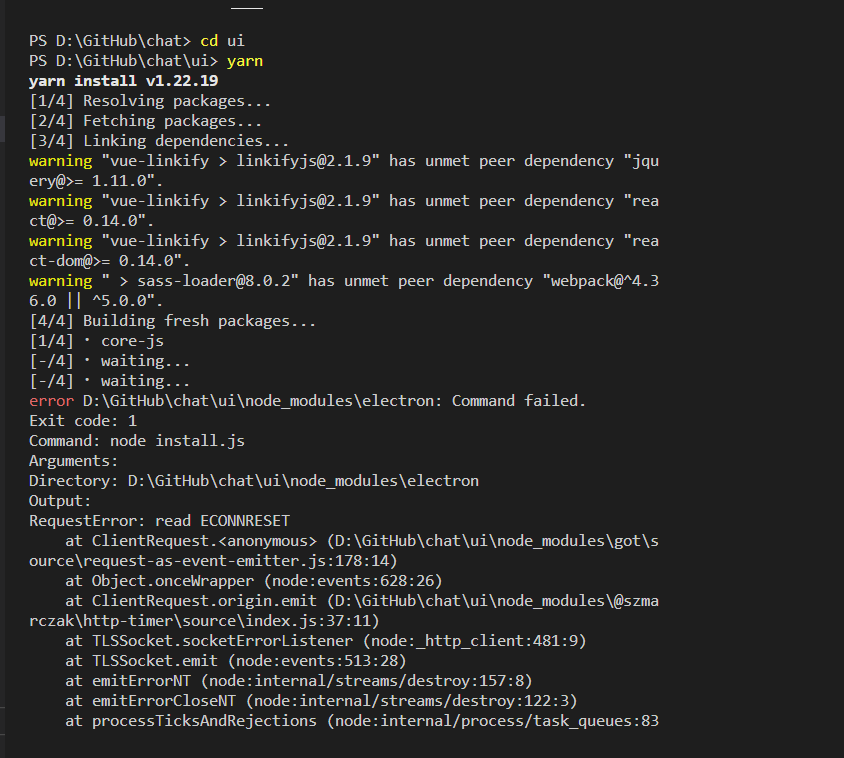844x758 pixels.
Task: Click the 'cd ui' command text
Action: [x=222, y=41]
